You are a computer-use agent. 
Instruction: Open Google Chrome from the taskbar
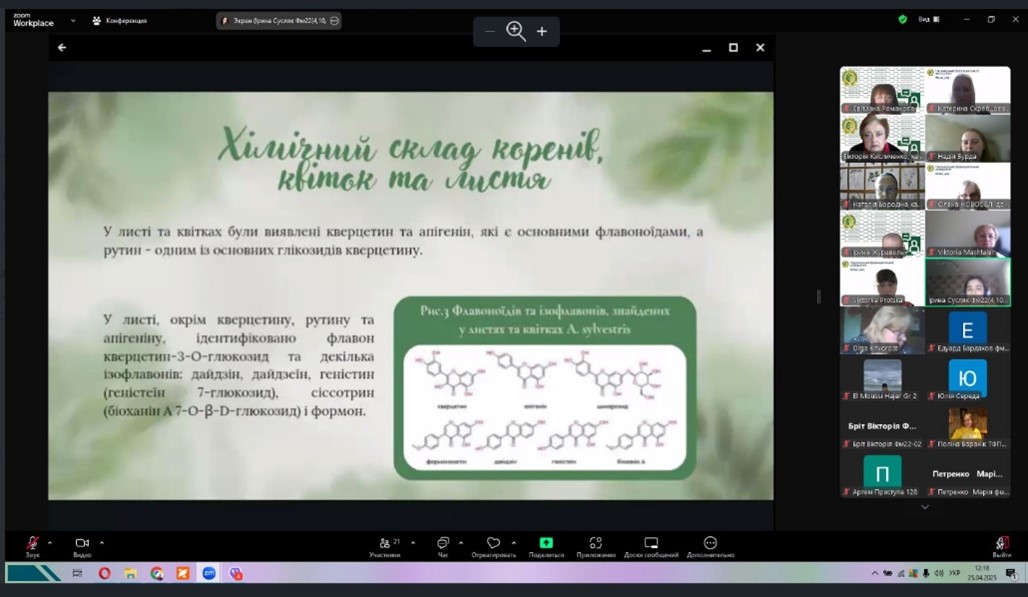point(157,573)
